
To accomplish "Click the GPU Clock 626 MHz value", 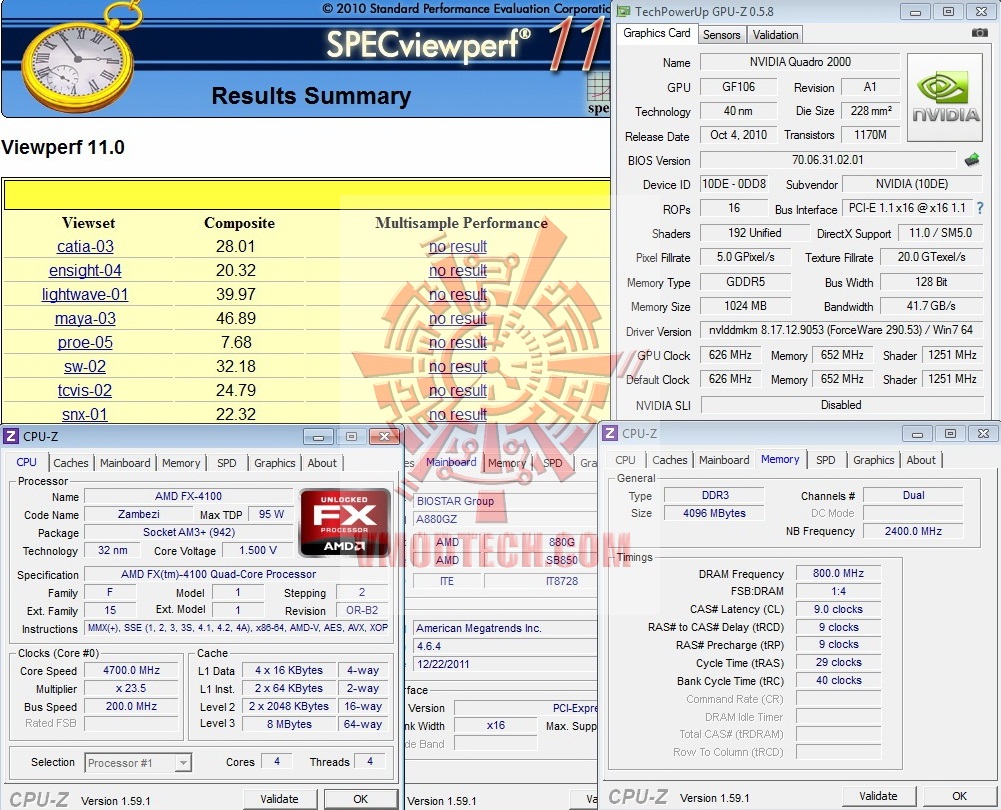I will (x=730, y=355).
